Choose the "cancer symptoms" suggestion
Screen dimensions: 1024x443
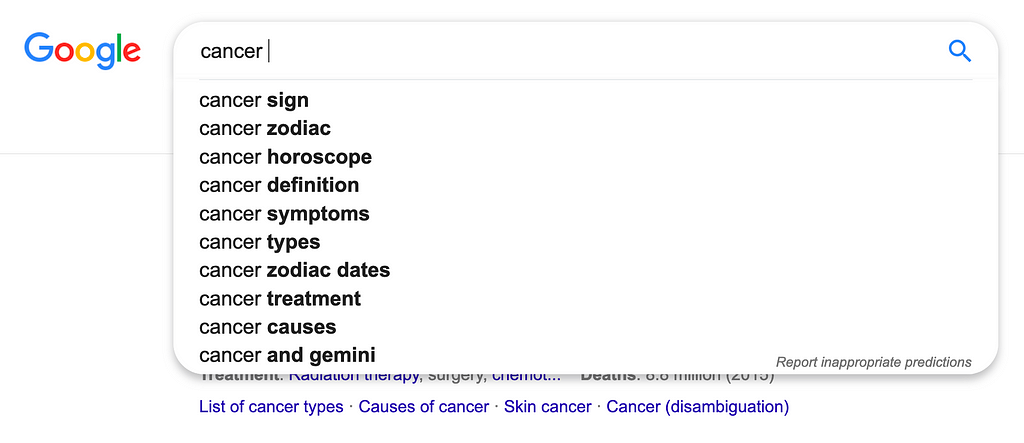click(x=284, y=214)
